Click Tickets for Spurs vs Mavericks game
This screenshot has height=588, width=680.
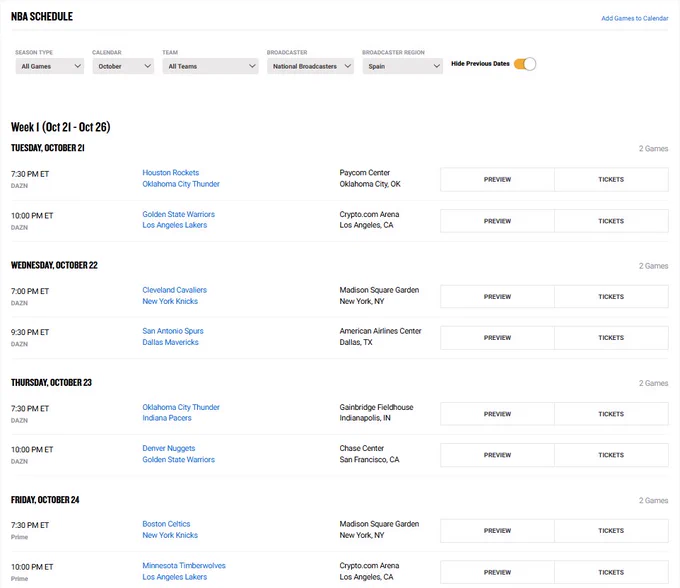[611, 338]
